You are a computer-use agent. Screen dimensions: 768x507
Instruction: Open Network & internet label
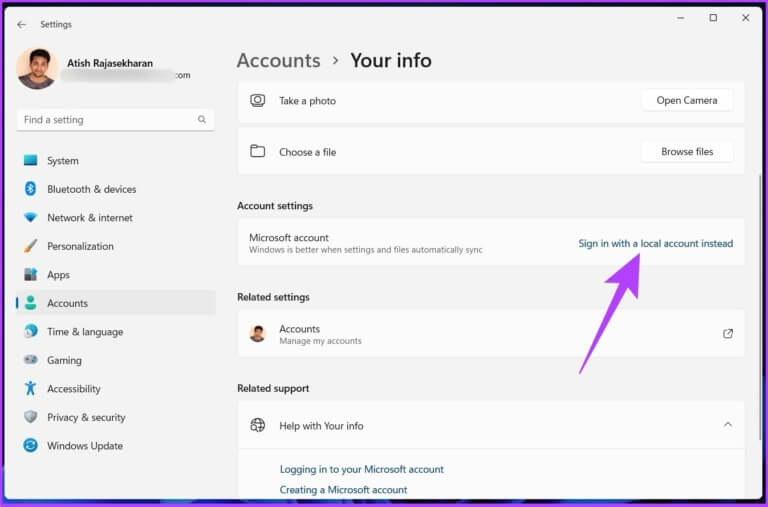coord(90,217)
